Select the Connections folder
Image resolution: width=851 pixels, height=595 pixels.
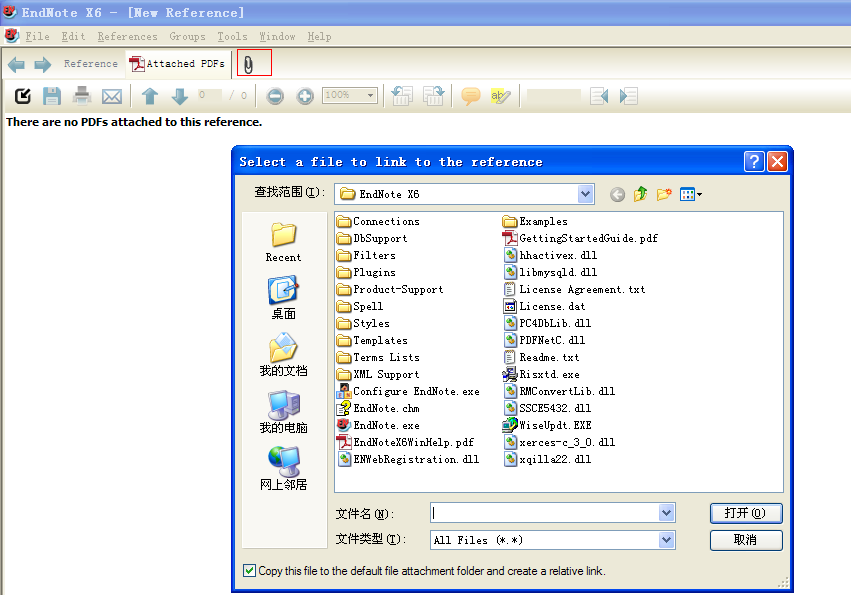[378, 221]
